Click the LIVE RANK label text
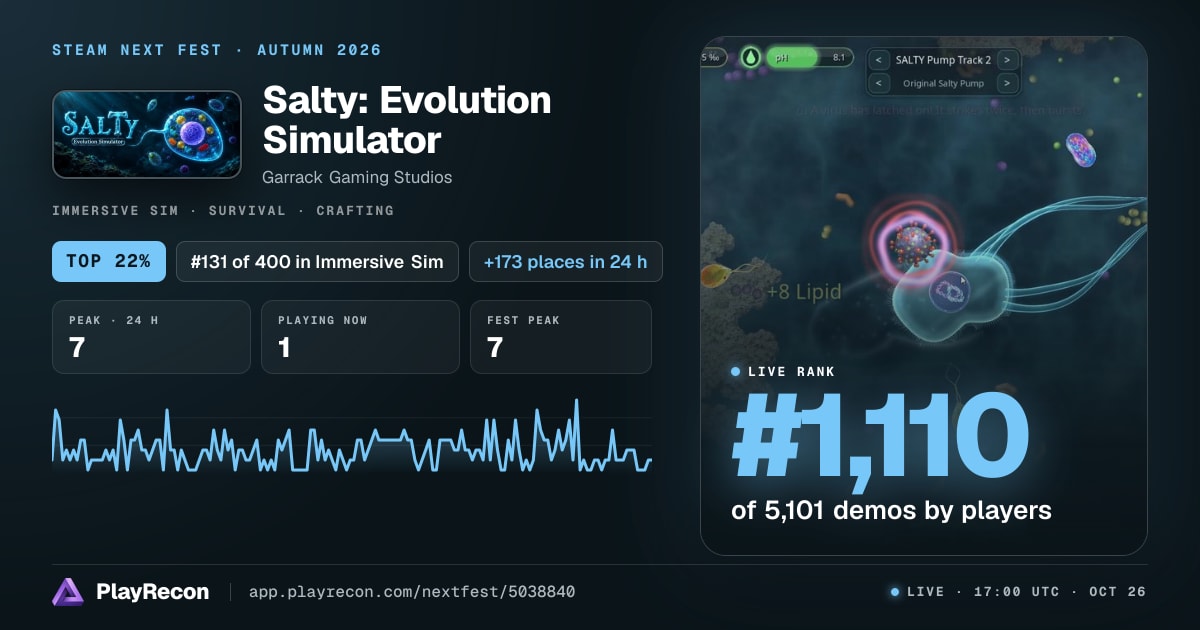The height and width of the screenshot is (630, 1200). (x=791, y=372)
